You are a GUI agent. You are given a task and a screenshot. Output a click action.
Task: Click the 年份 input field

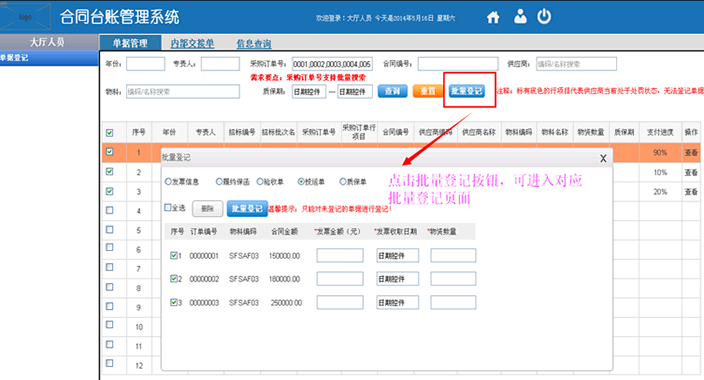tap(145, 64)
